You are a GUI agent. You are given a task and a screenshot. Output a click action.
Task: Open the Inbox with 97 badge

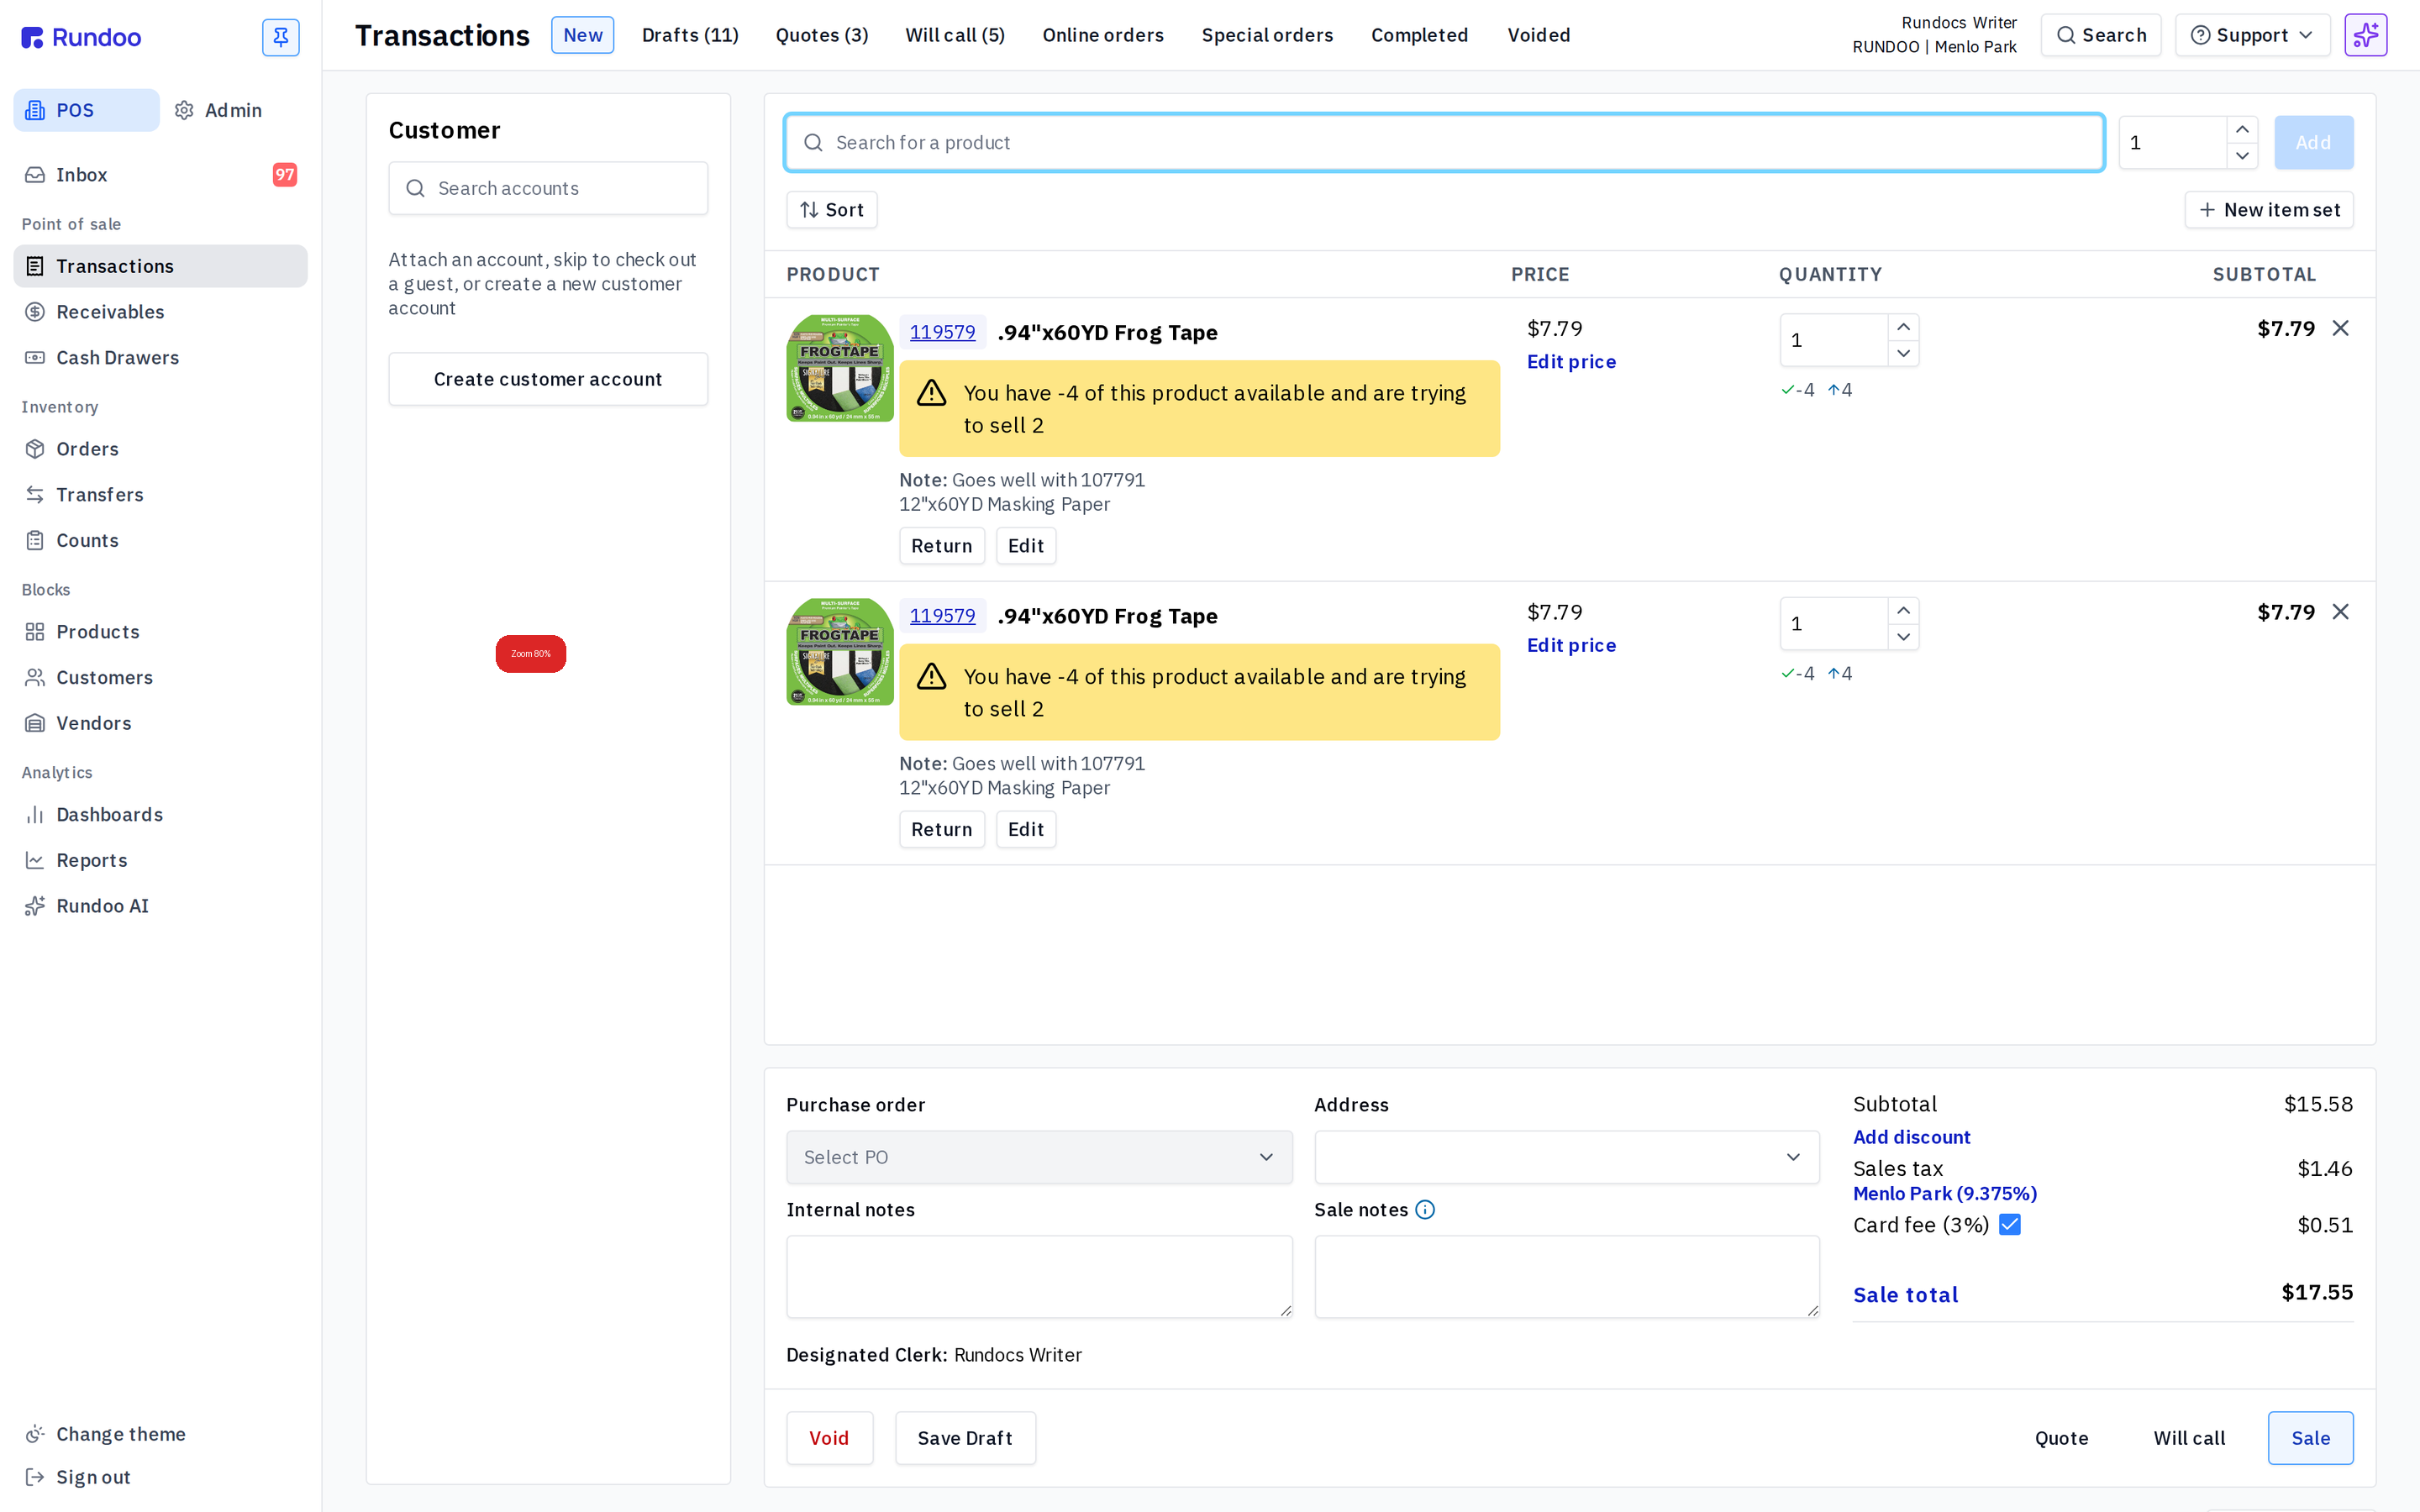click(160, 175)
